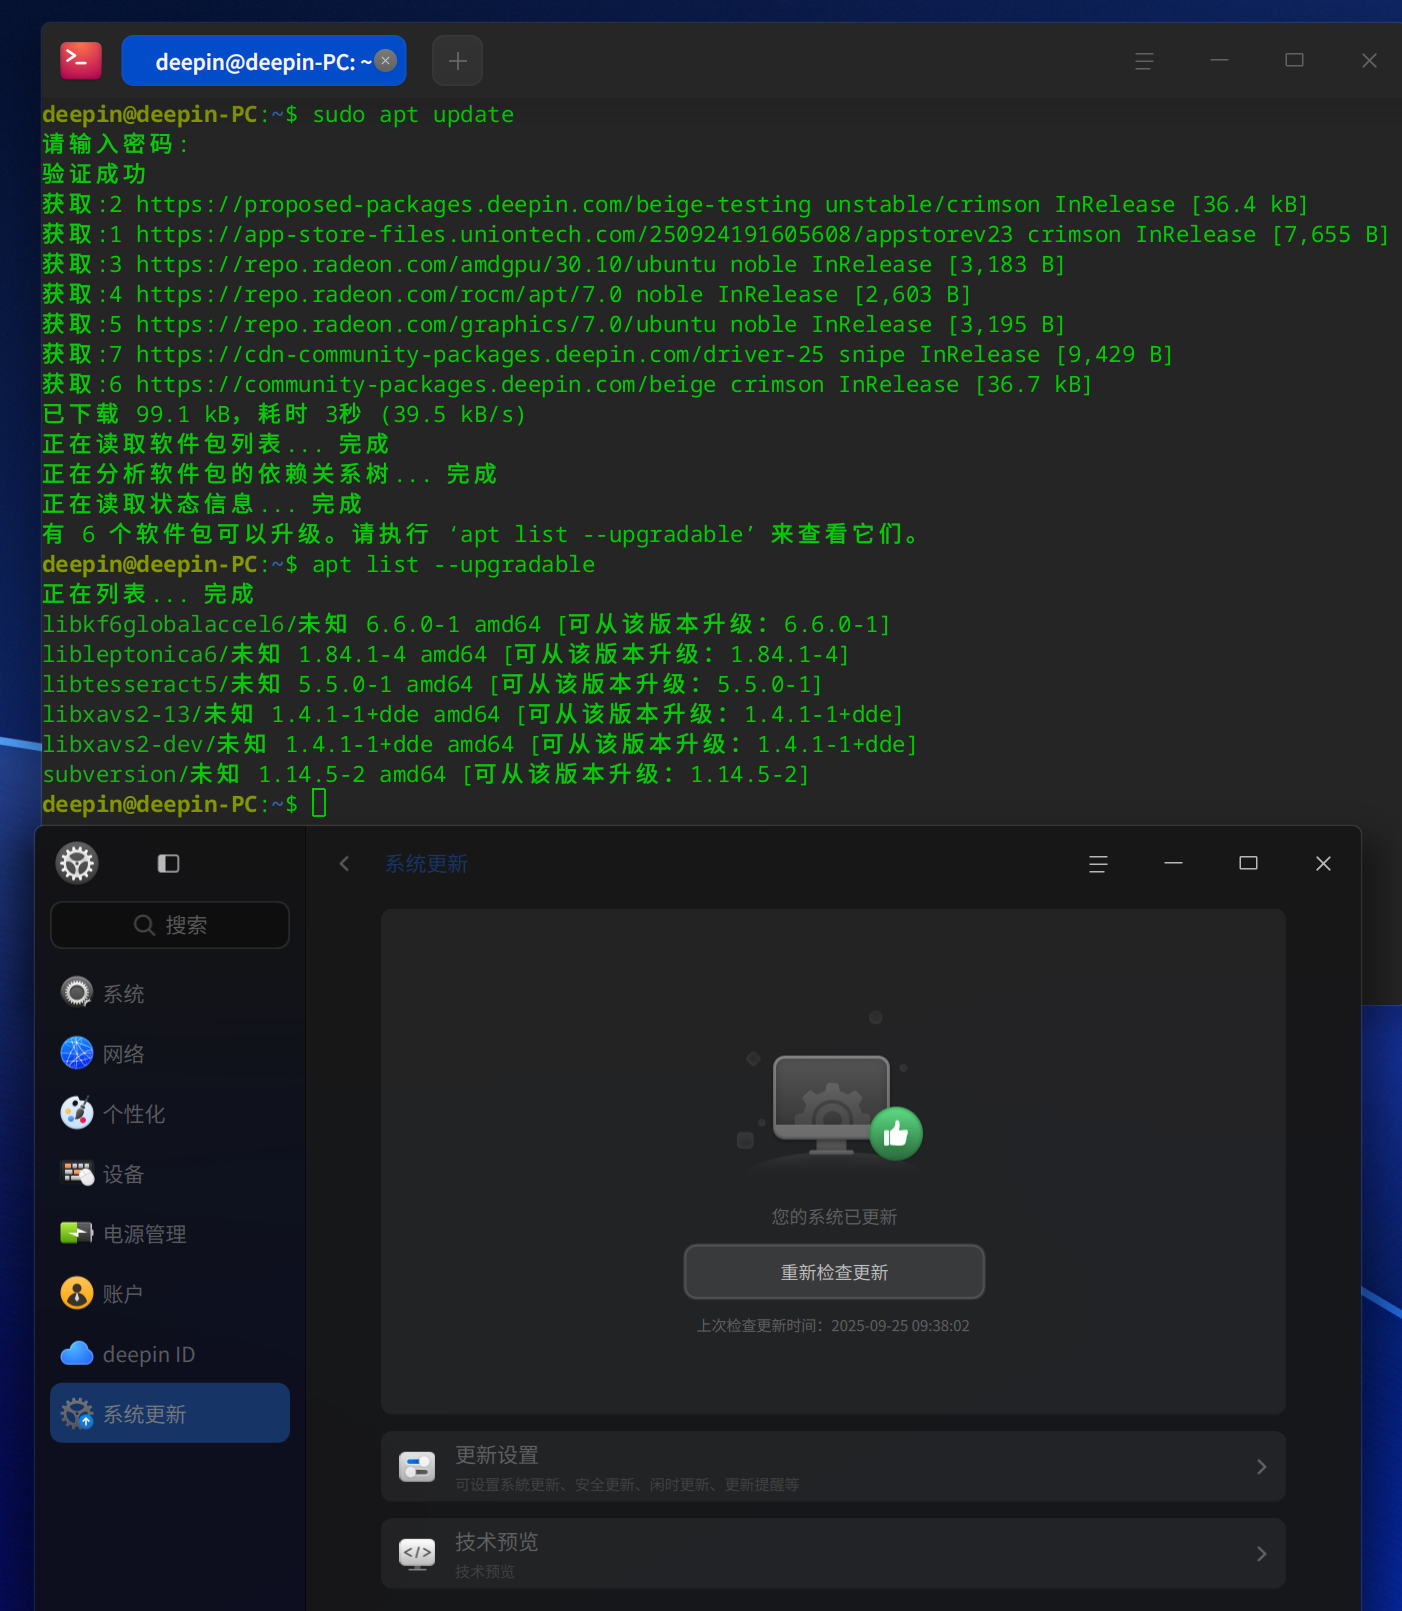Expand 更新设置 row chevron
This screenshot has width=1402, height=1611.
(x=1262, y=1466)
